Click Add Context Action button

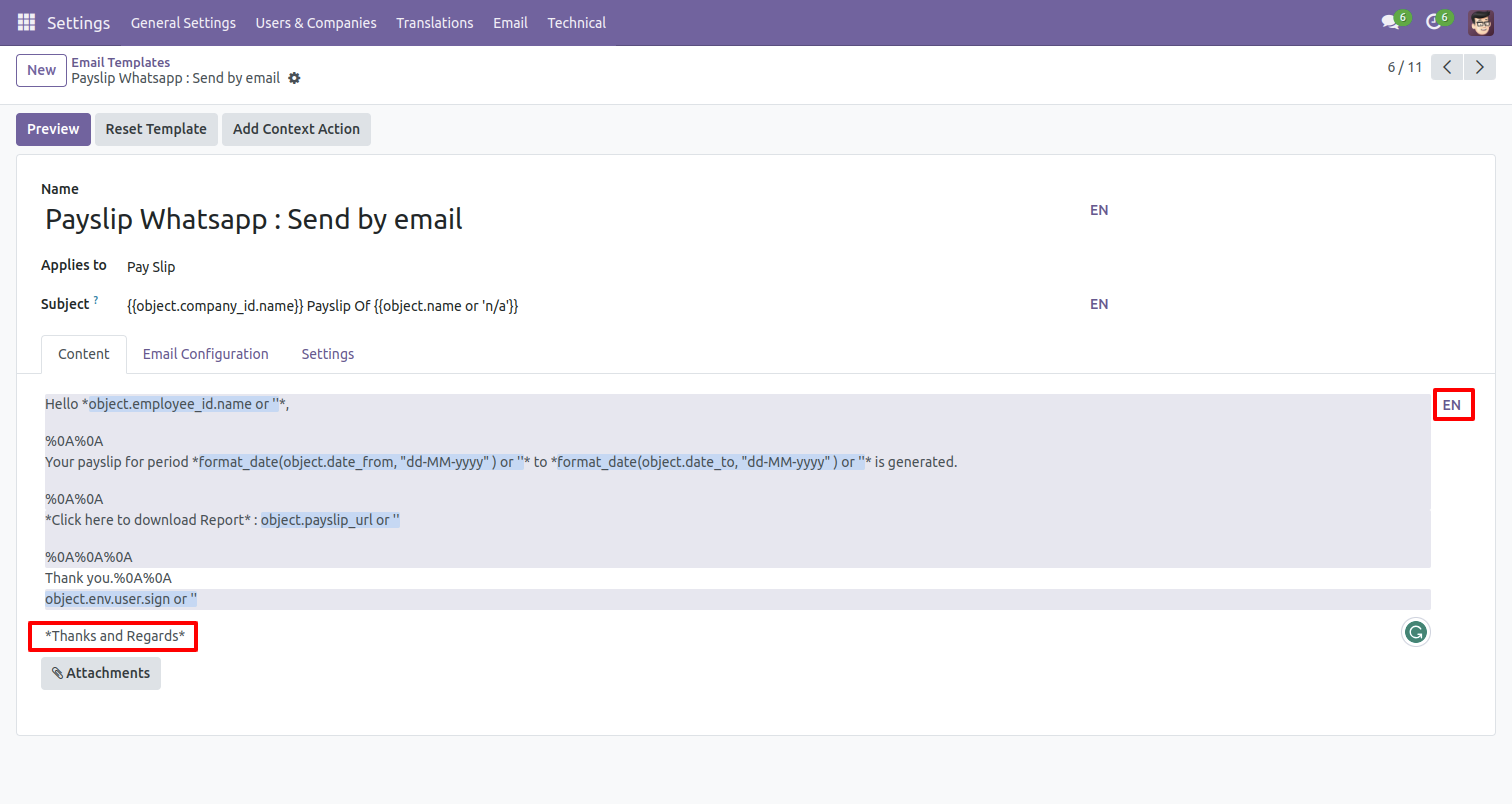click(296, 129)
